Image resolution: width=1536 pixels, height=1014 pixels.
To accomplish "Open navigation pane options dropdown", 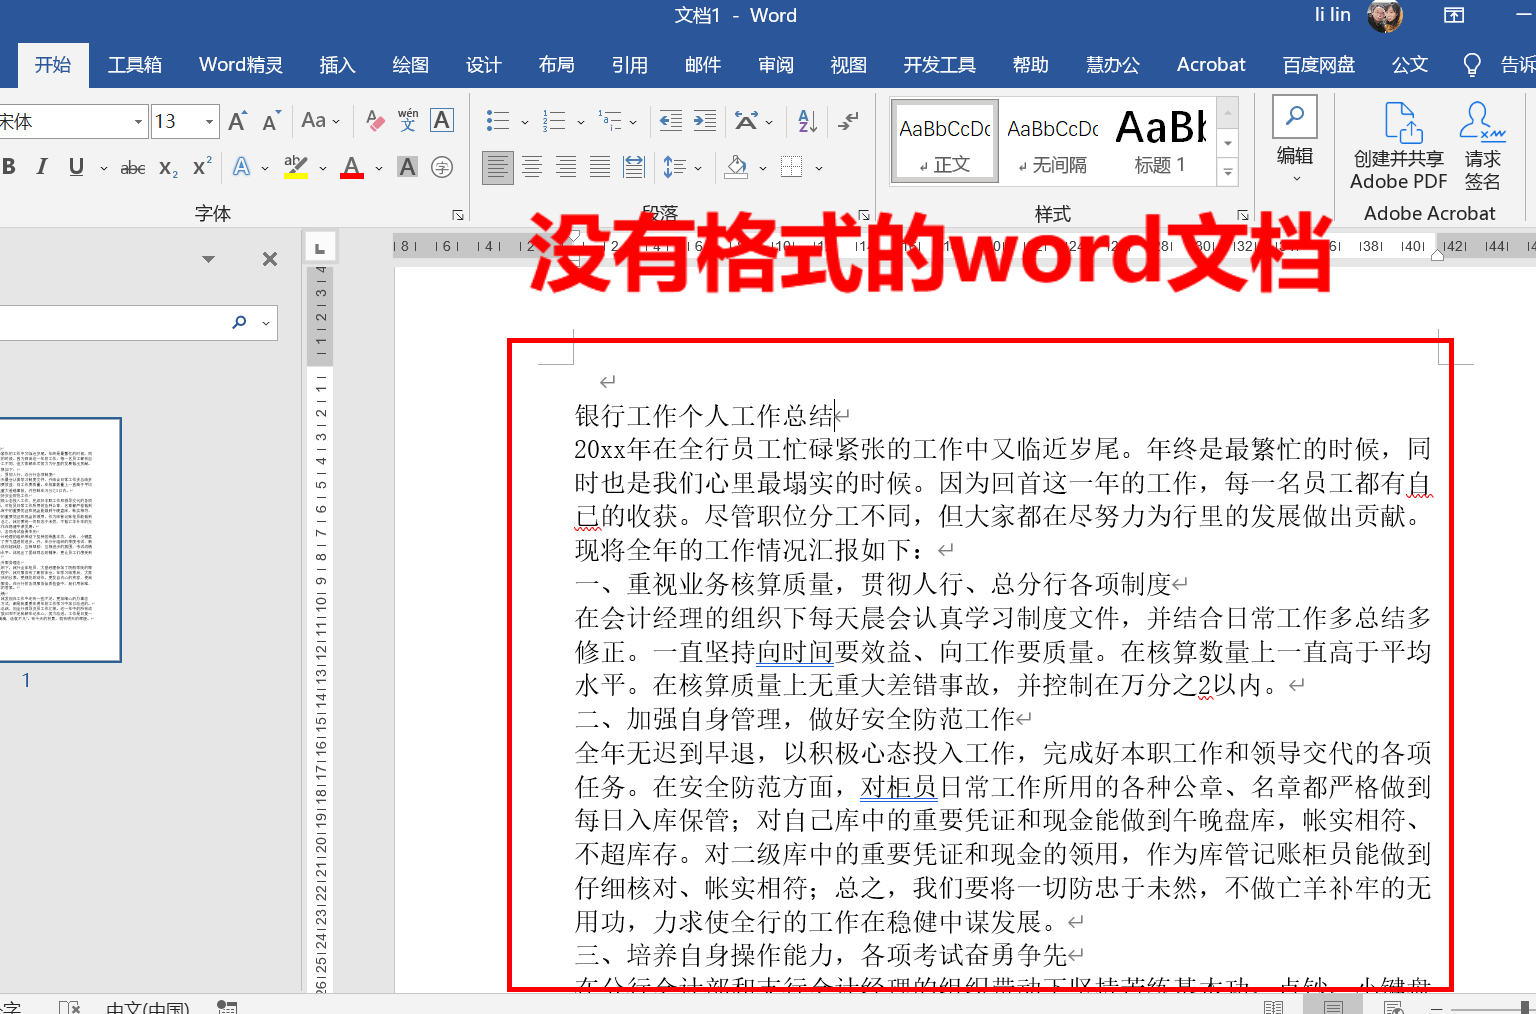I will (208, 259).
